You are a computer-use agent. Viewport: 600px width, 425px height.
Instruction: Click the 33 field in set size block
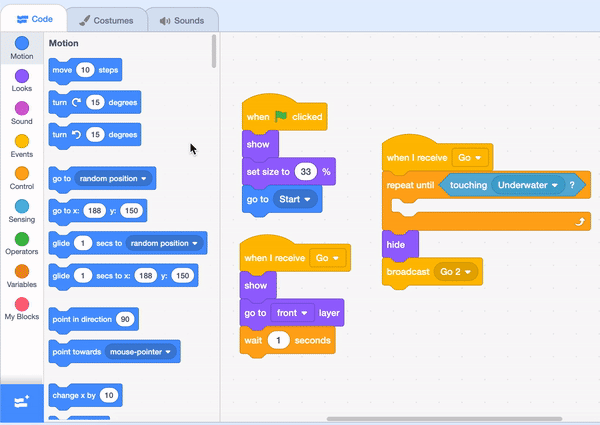click(306, 172)
